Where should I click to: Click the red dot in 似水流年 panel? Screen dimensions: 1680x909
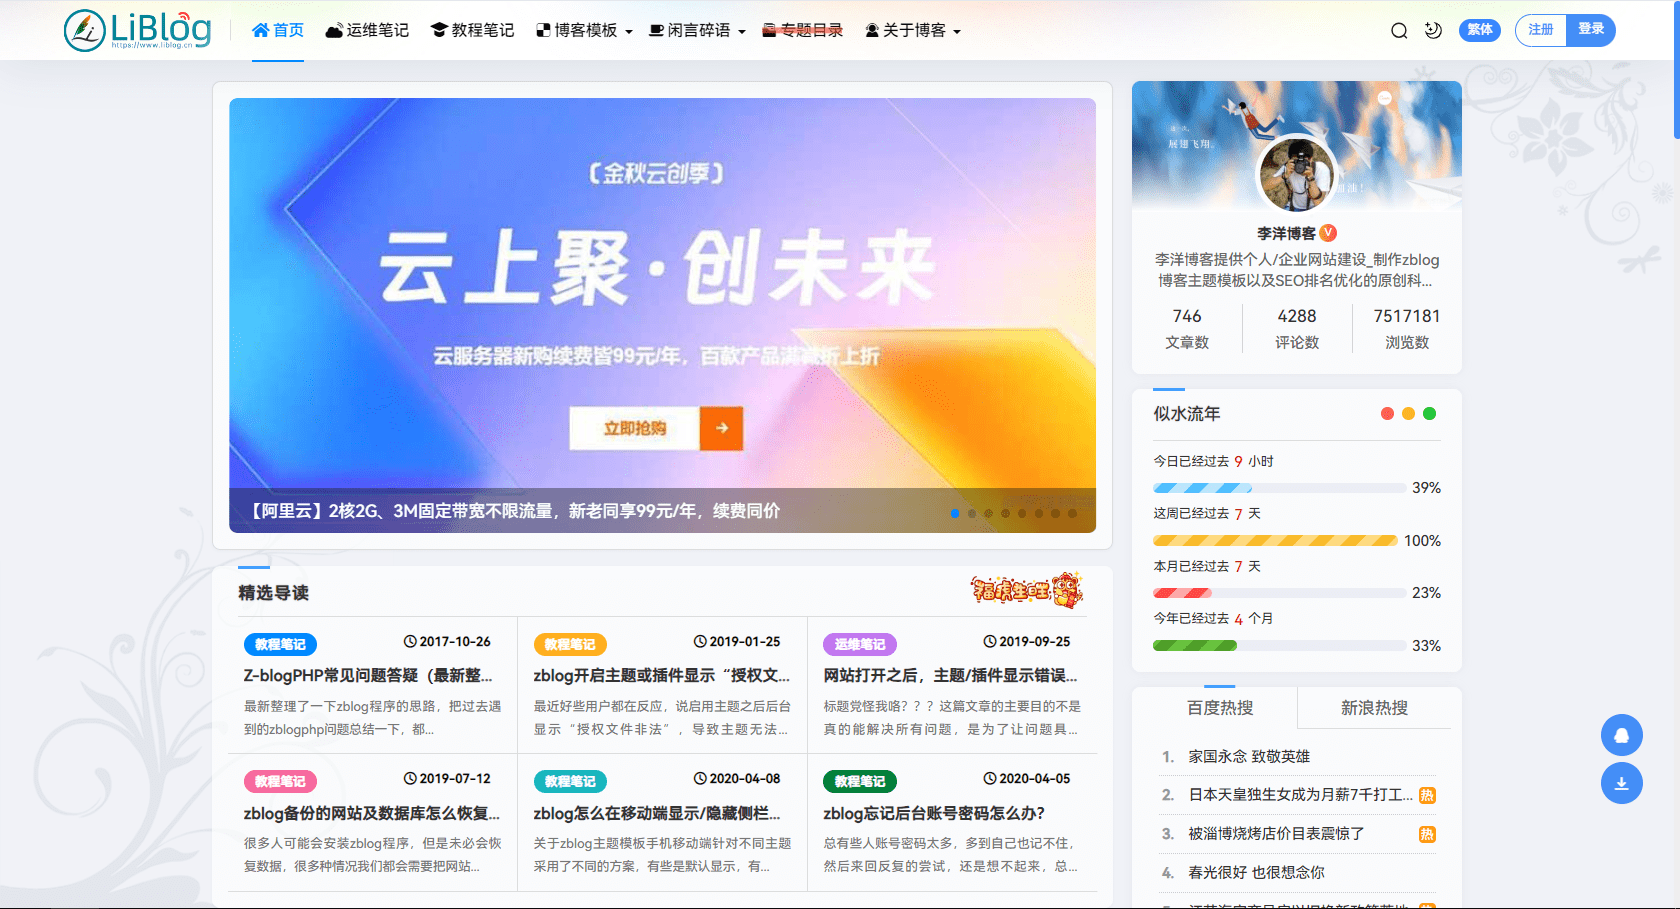click(1387, 414)
